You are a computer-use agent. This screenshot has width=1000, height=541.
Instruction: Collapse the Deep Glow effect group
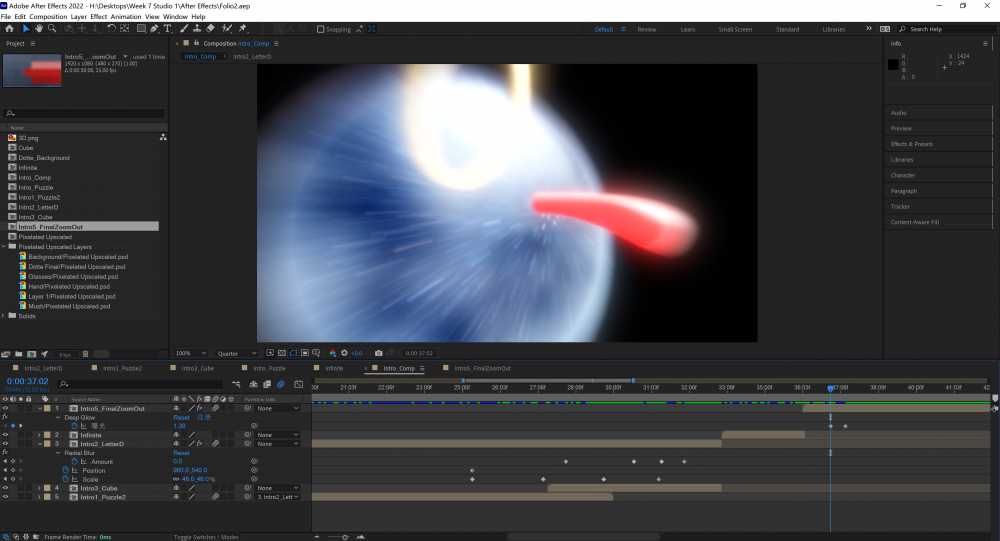click(58, 417)
